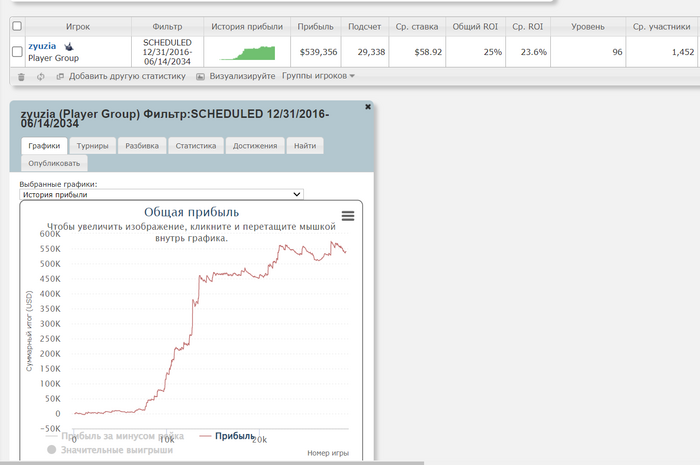This screenshot has height=465, width=700.
Task: Click the picture icon beside Визуализируйте
Action: coord(200,77)
